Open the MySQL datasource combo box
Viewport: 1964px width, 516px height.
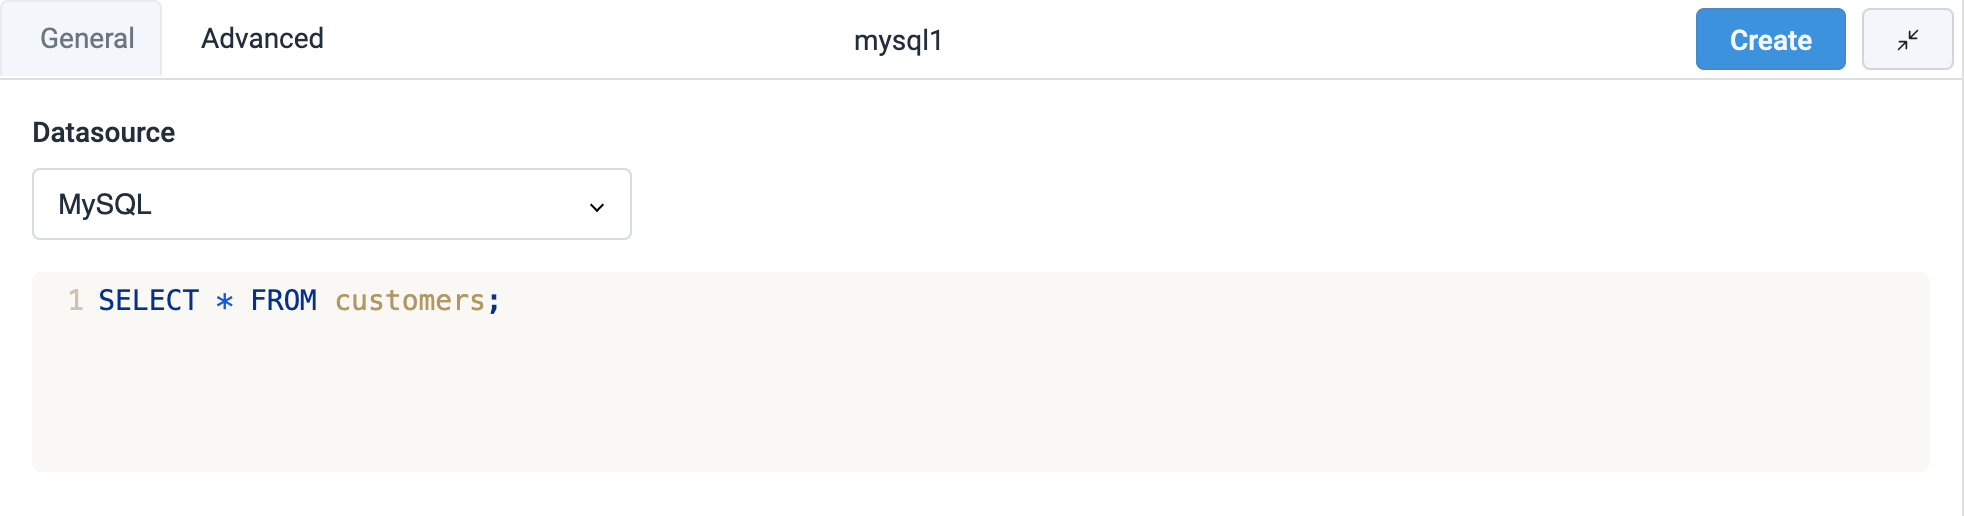pyautogui.click(x=330, y=204)
